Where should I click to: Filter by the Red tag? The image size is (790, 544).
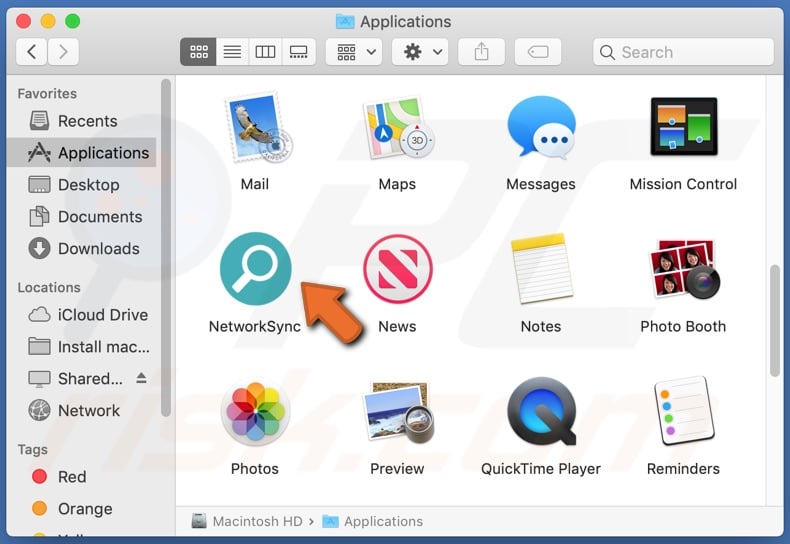click(83, 477)
